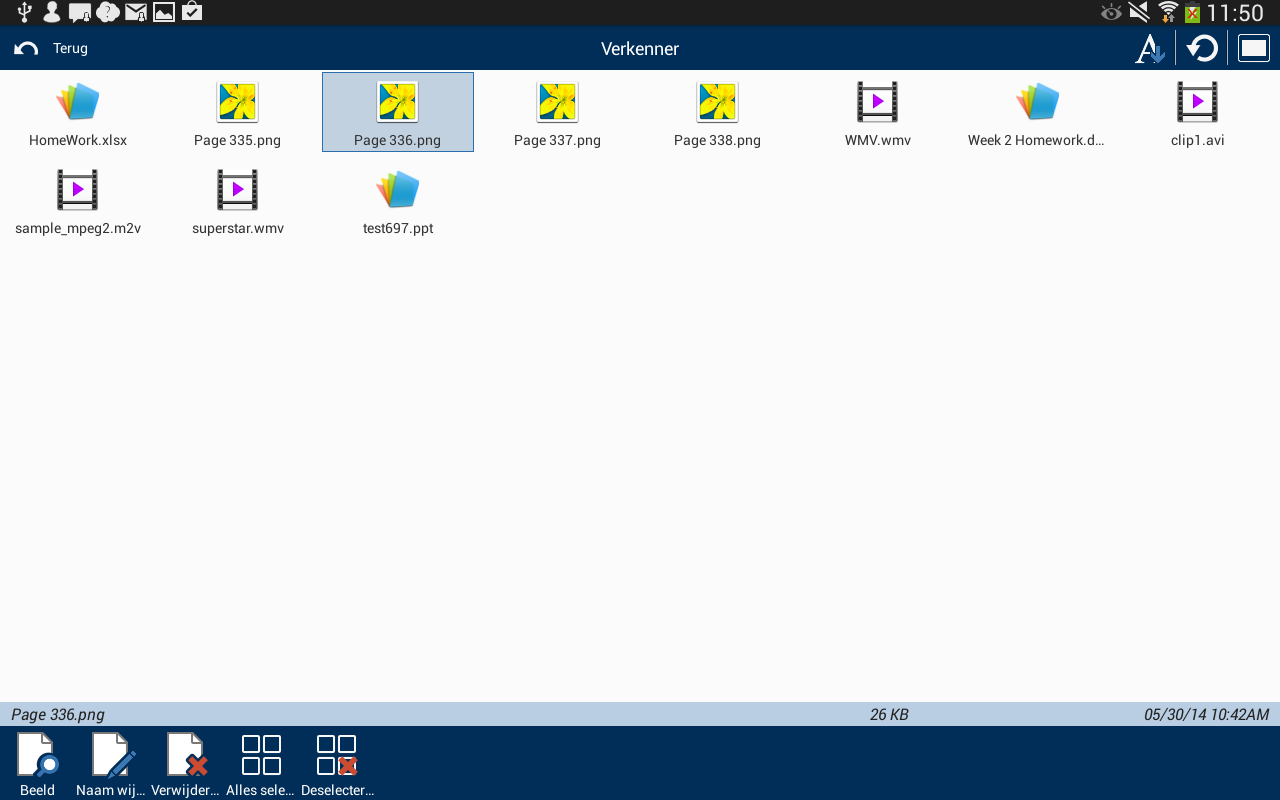Tap the Beeld view file button

tap(38, 764)
